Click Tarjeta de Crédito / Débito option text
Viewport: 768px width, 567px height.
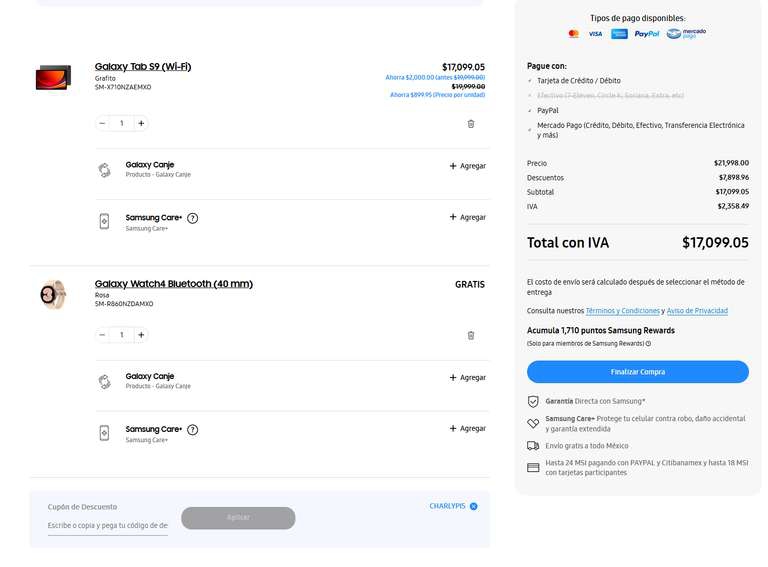579,81
